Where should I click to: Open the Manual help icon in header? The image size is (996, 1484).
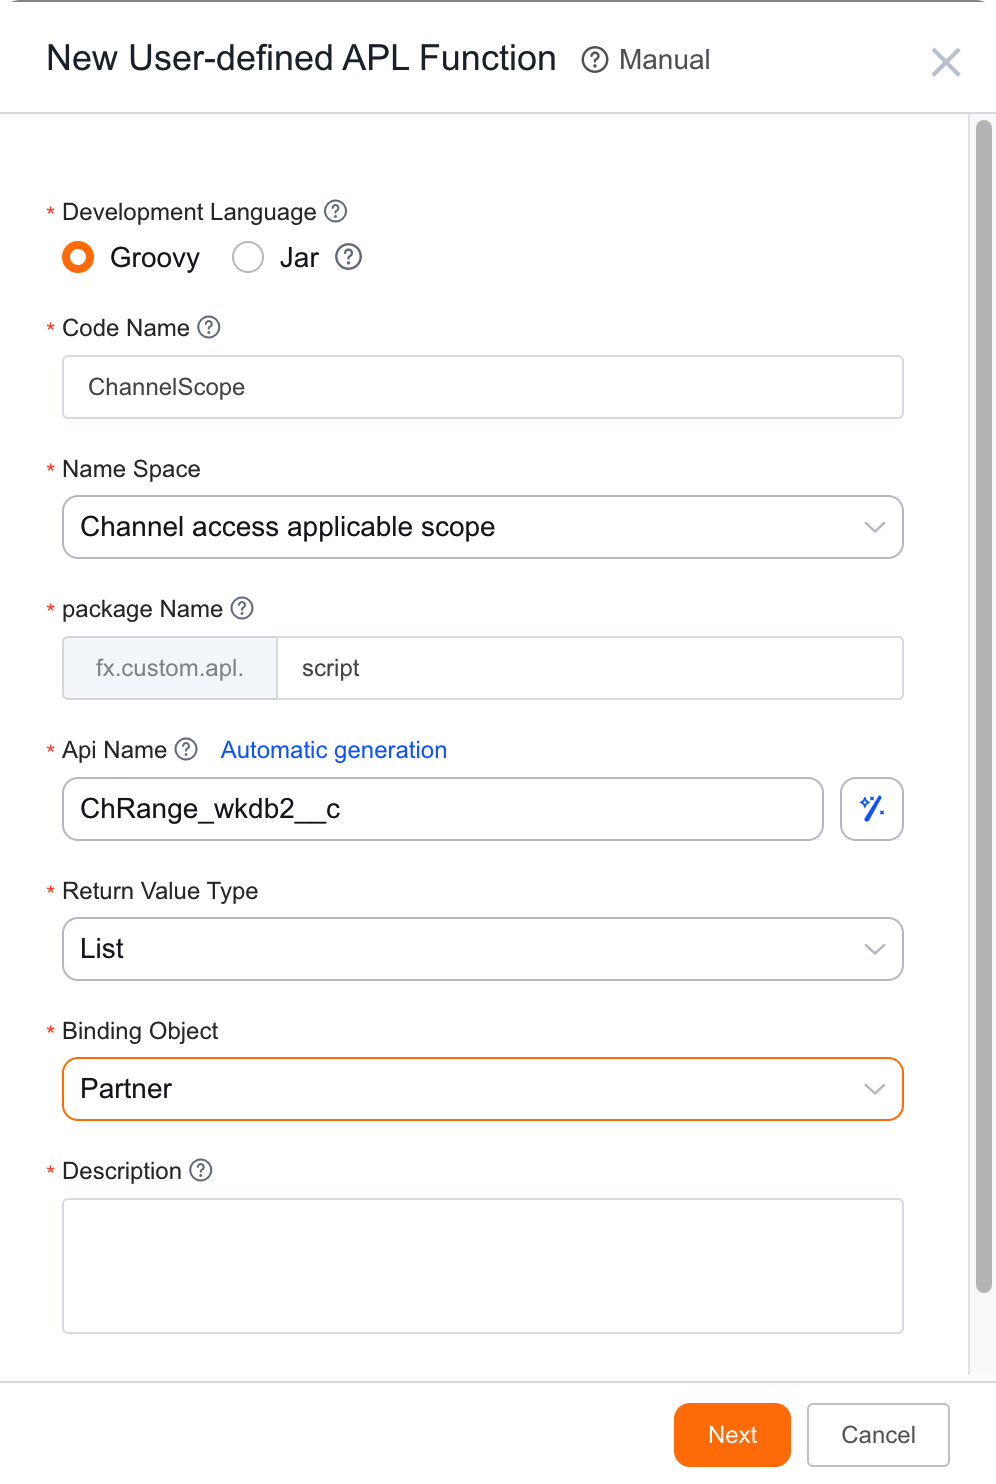[x=595, y=60]
